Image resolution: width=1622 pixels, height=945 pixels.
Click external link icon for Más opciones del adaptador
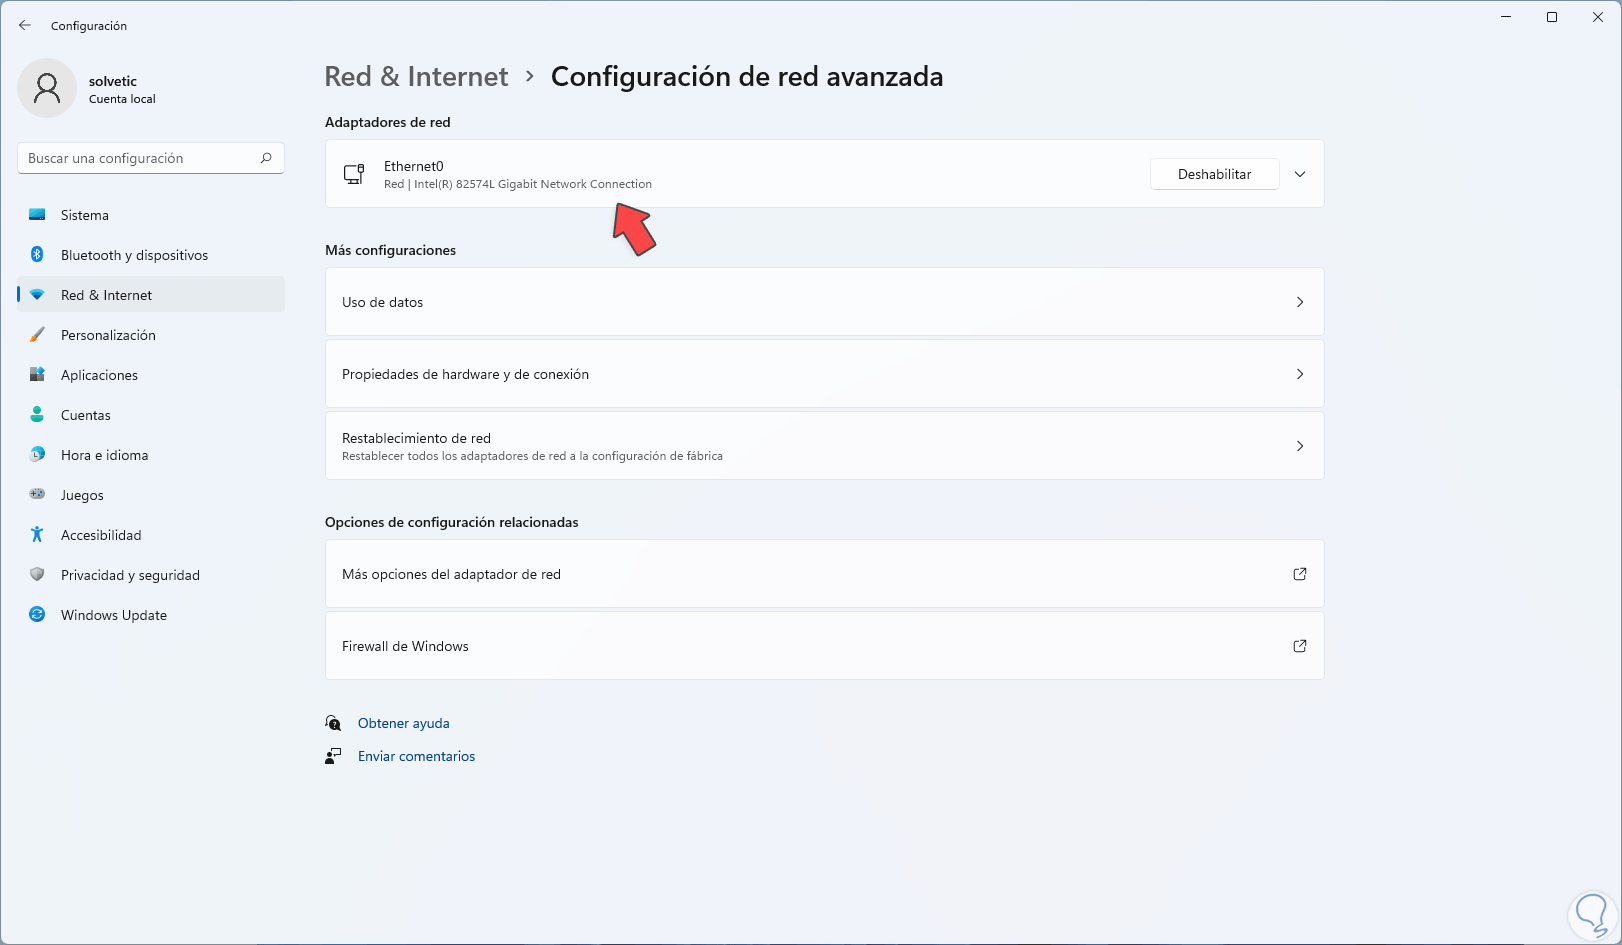coord(1300,574)
